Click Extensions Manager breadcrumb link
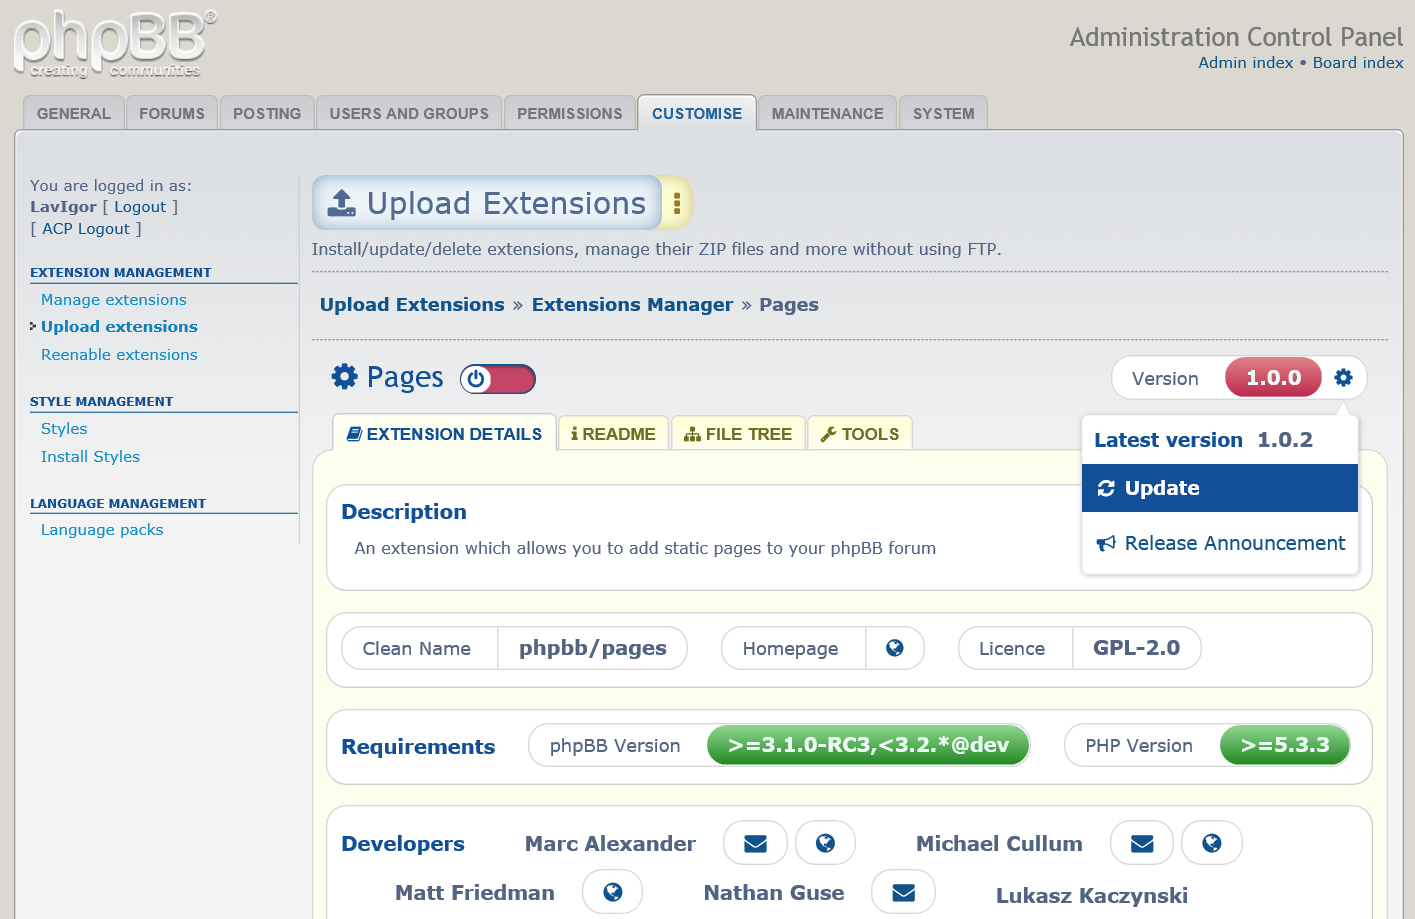This screenshot has height=919, width=1415. click(632, 304)
